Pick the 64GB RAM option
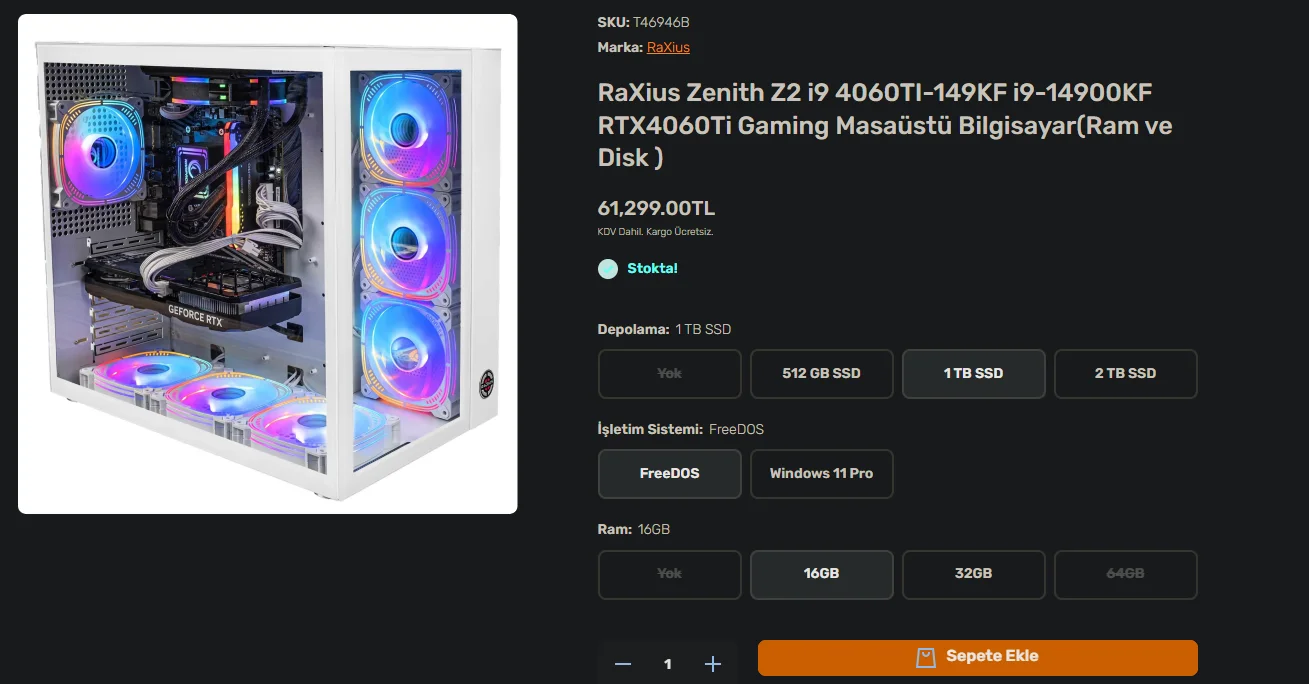The image size is (1309, 684). [1126, 574]
